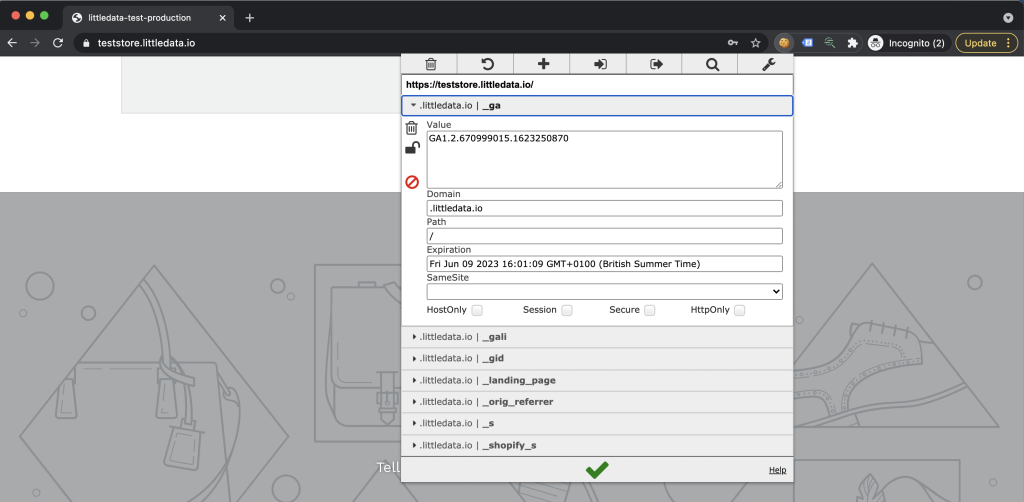Open the Extensions puzzle piece menu
This screenshot has width=1024, height=502.
tap(852, 43)
